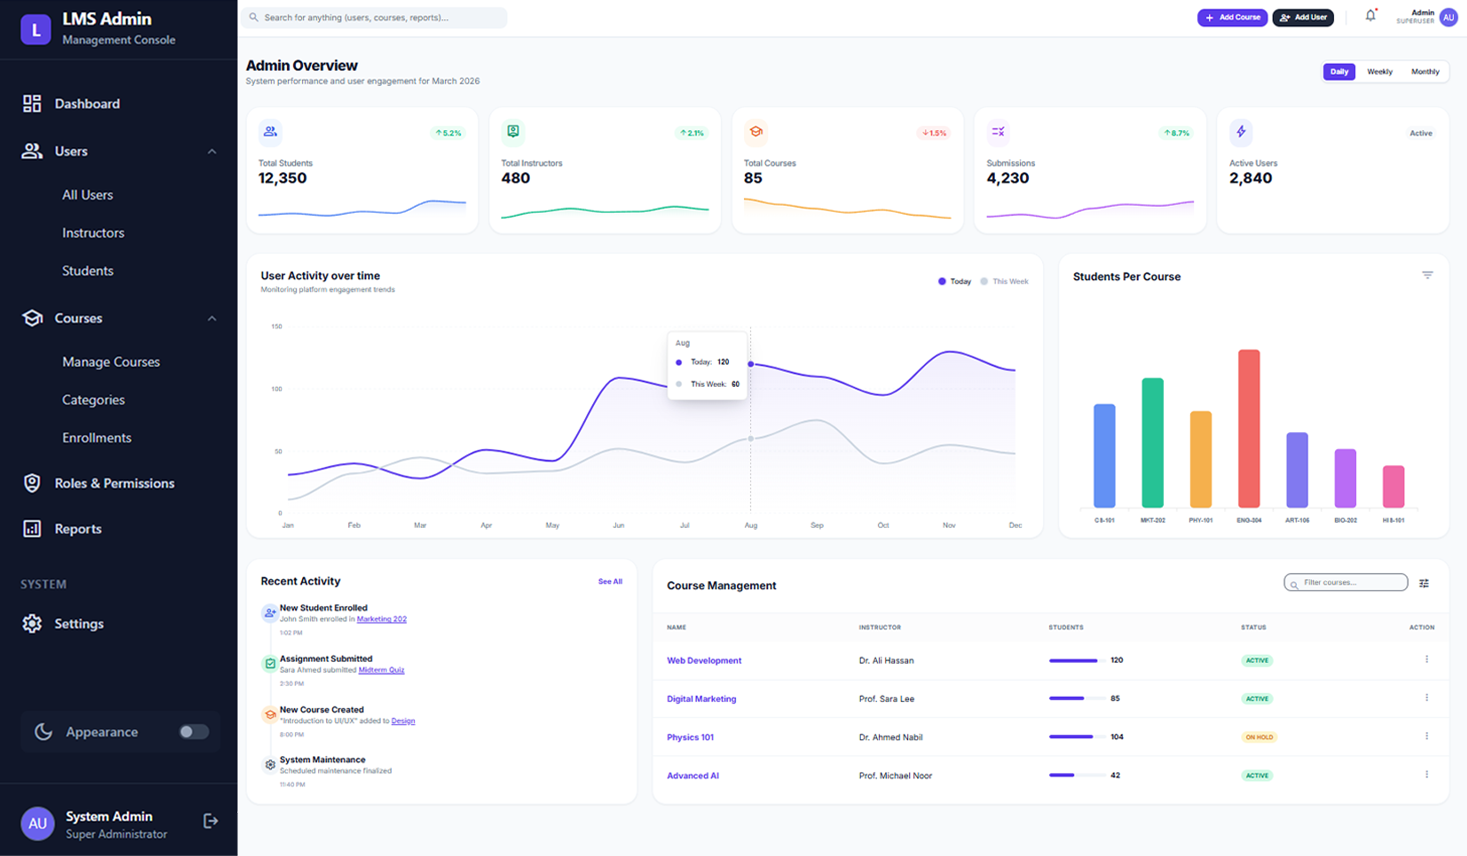Click the New Student Enrolled activity icon

tap(270, 613)
